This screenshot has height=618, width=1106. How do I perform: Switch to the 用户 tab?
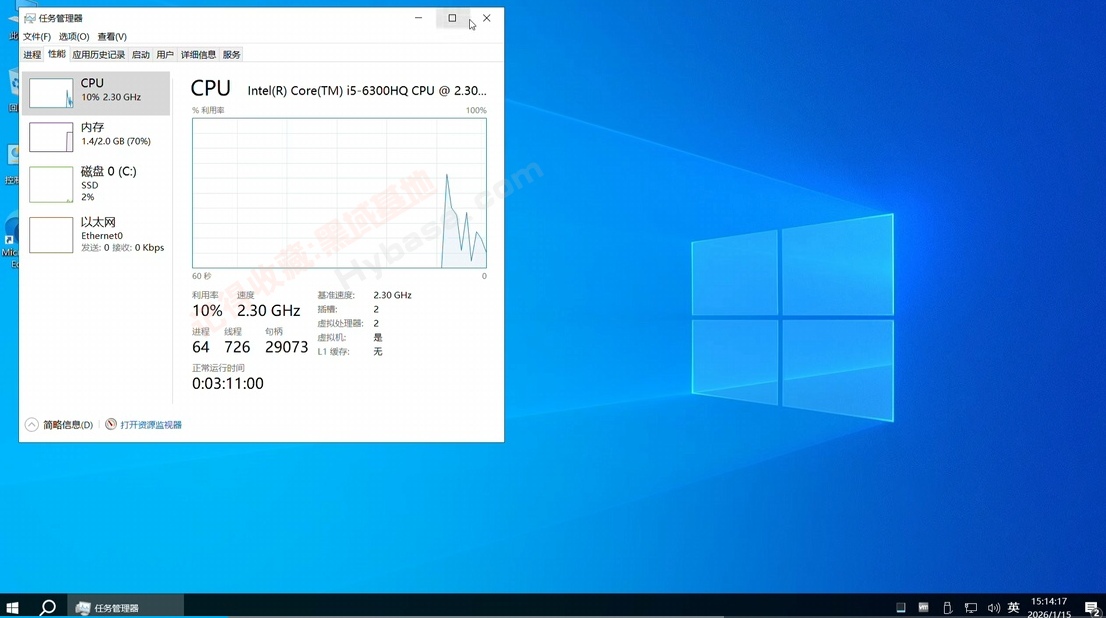click(165, 55)
